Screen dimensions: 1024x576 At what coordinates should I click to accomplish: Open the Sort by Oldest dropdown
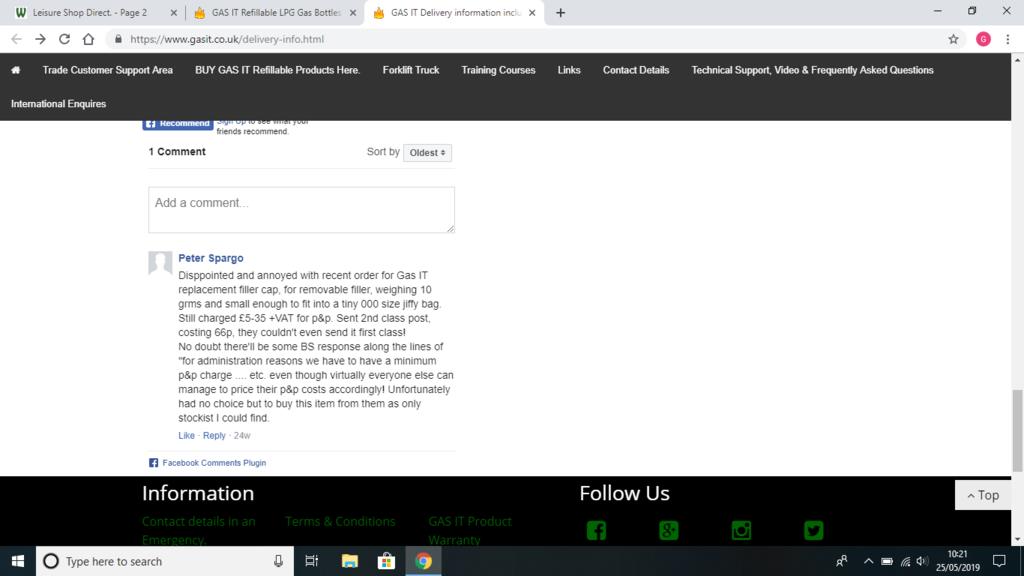pyautogui.click(x=427, y=153)
